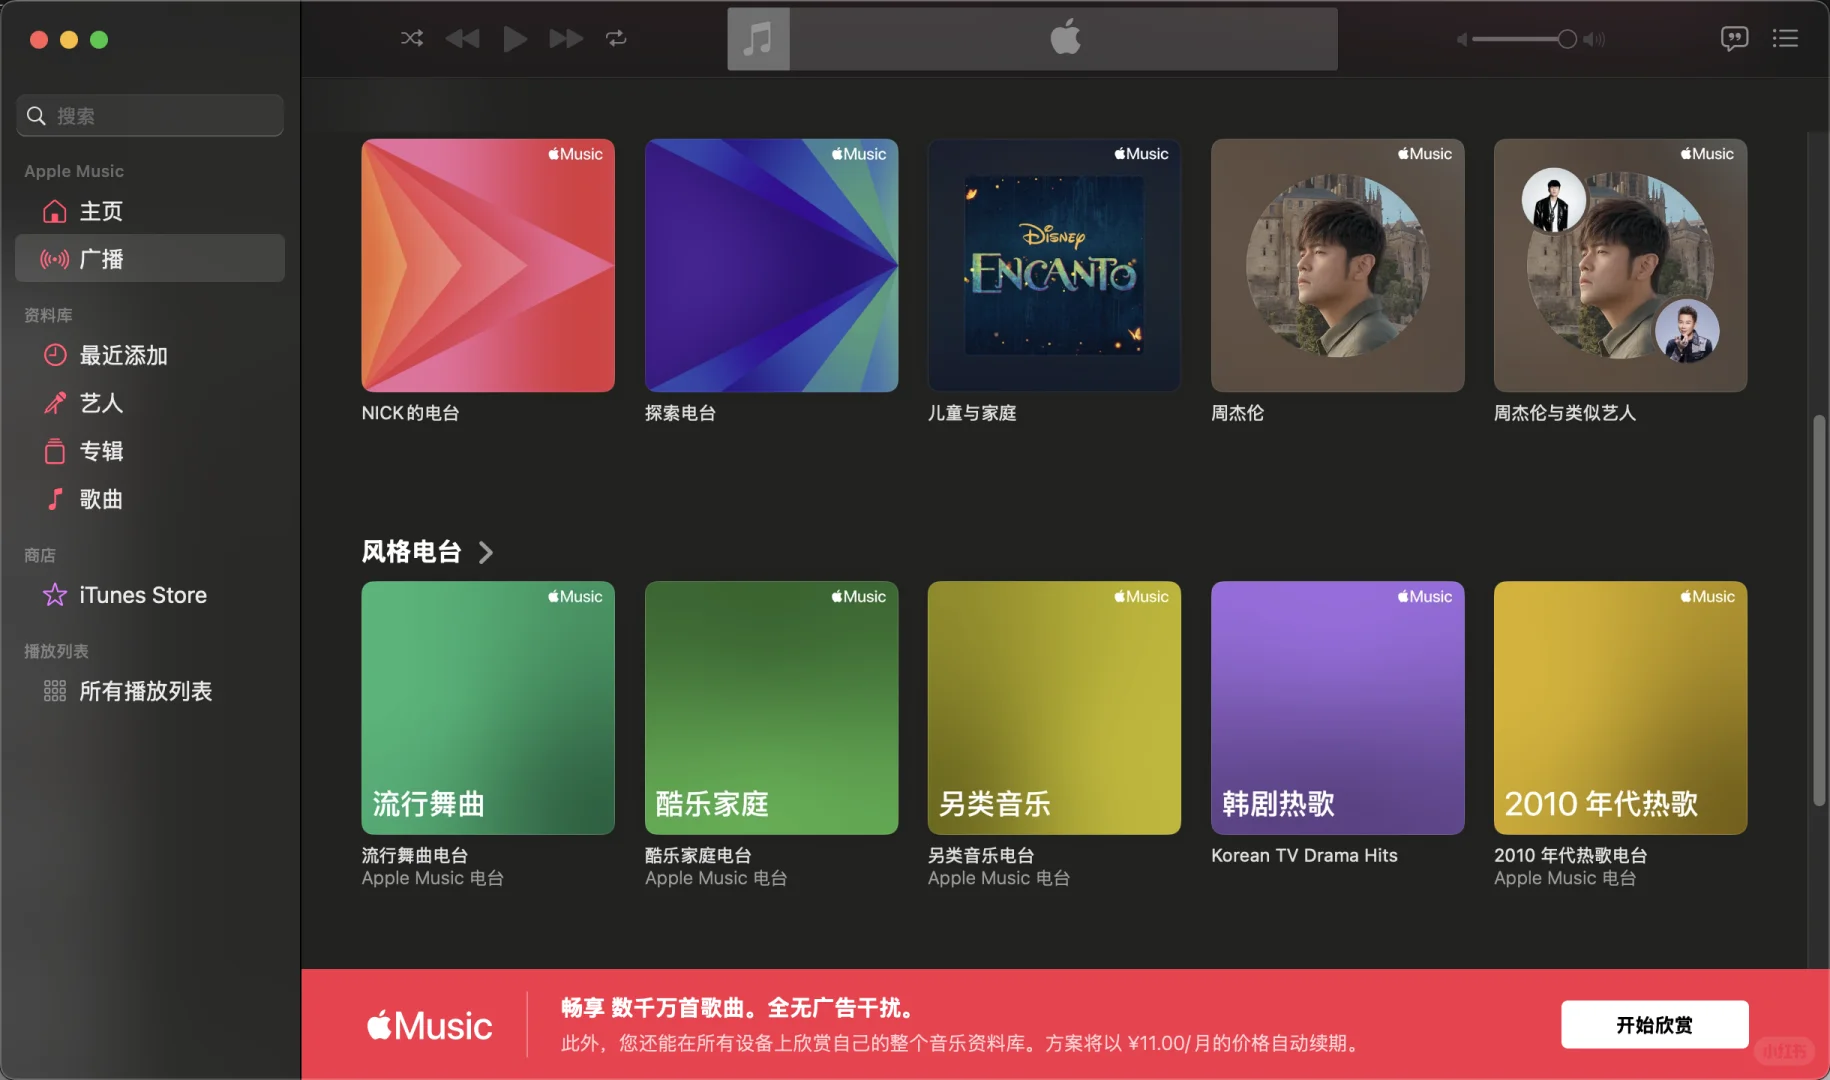Open the NICK 的电台 station

pyautogui.click(x=487, y=266)
